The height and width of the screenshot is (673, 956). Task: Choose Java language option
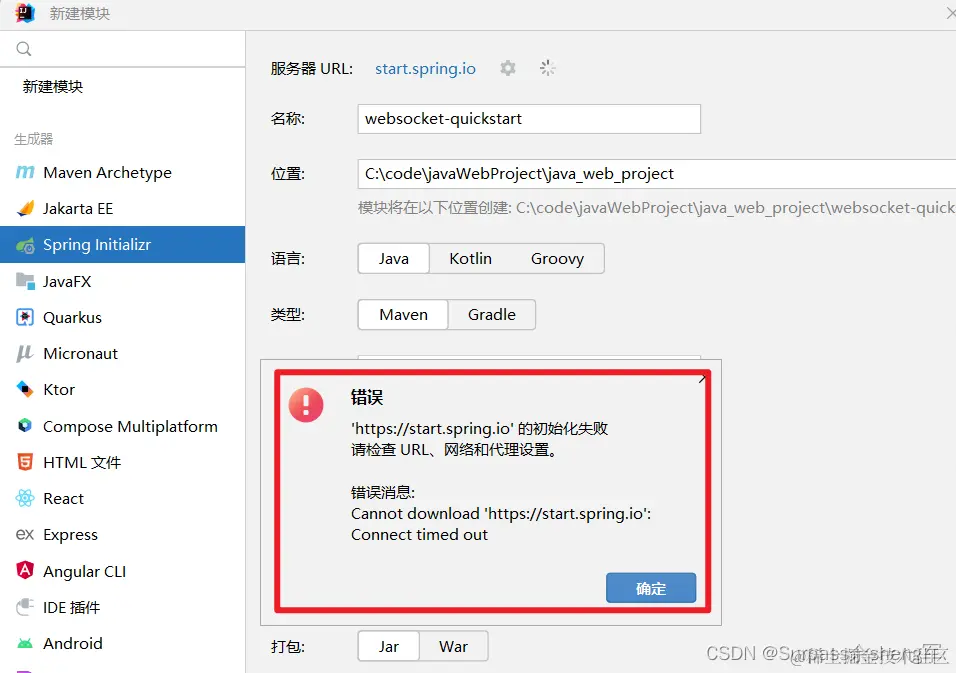pos(394,258)
